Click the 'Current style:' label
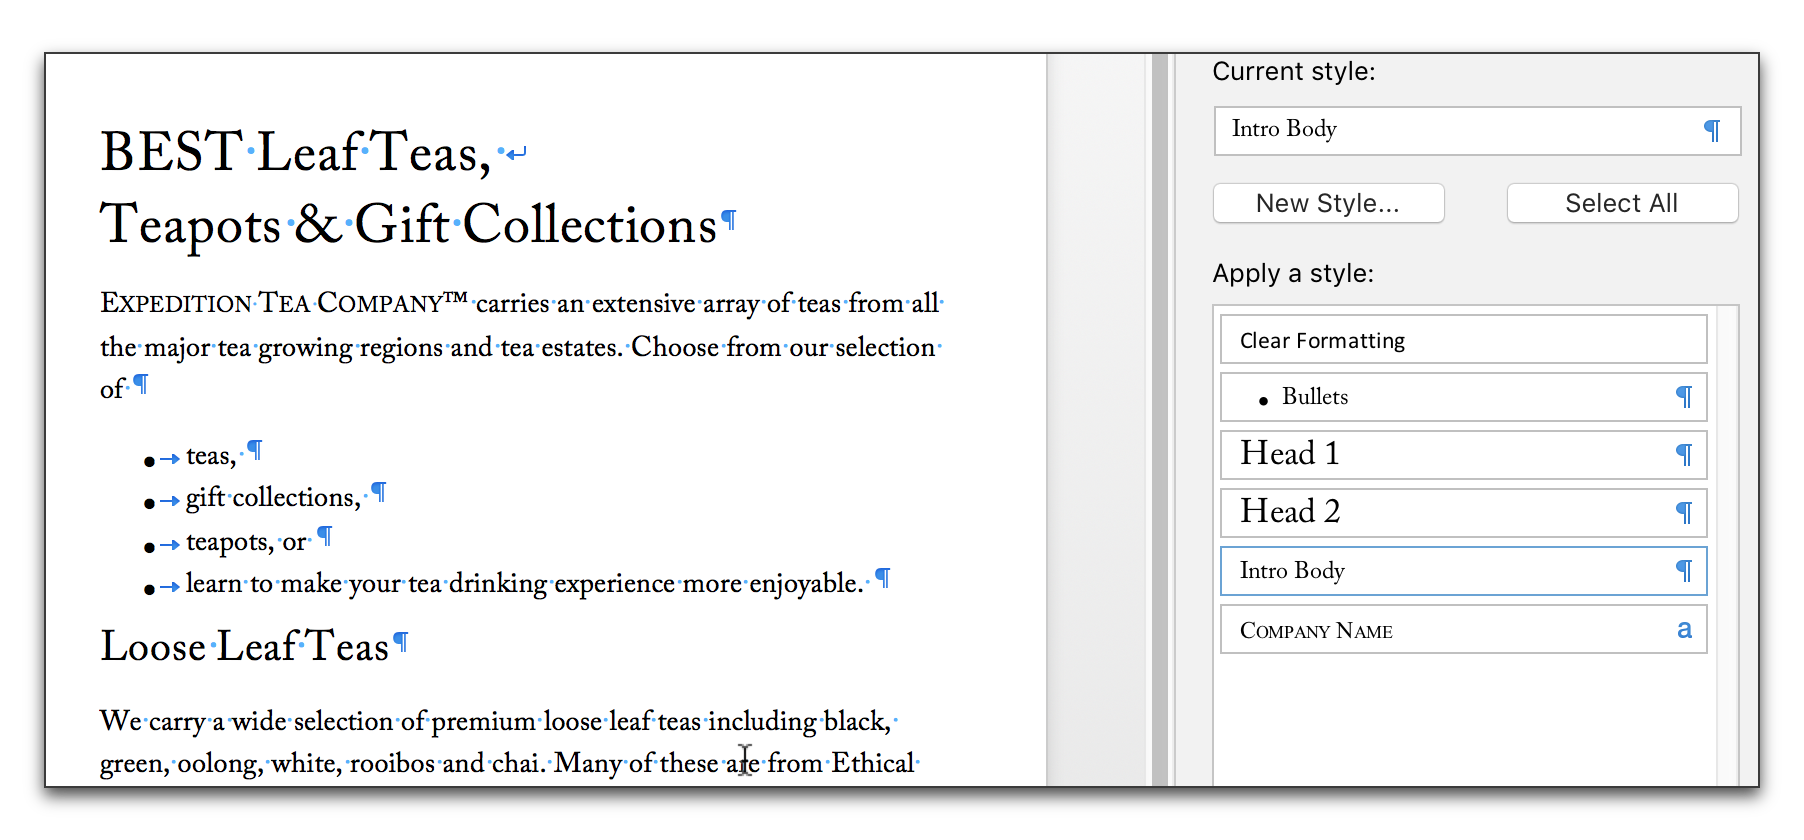The image size is (1804, 840). (x=1294, y=71)
